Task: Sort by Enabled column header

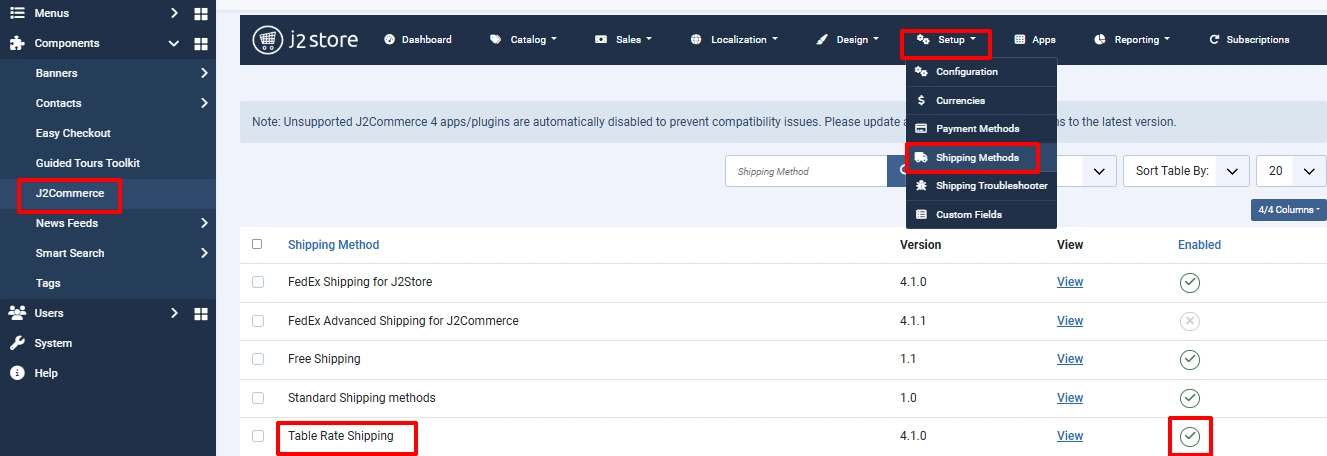Action: [1199, 245]
